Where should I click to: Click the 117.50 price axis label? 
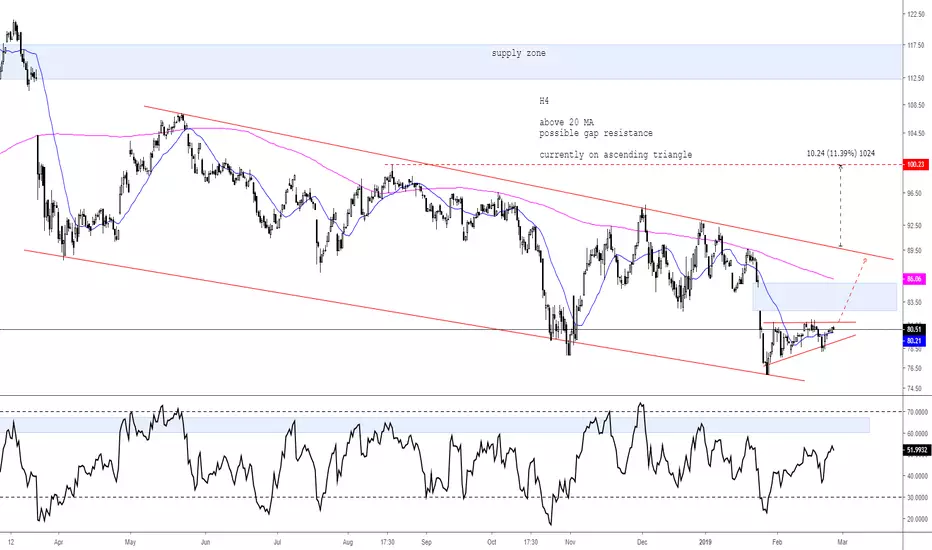point(916,45)
